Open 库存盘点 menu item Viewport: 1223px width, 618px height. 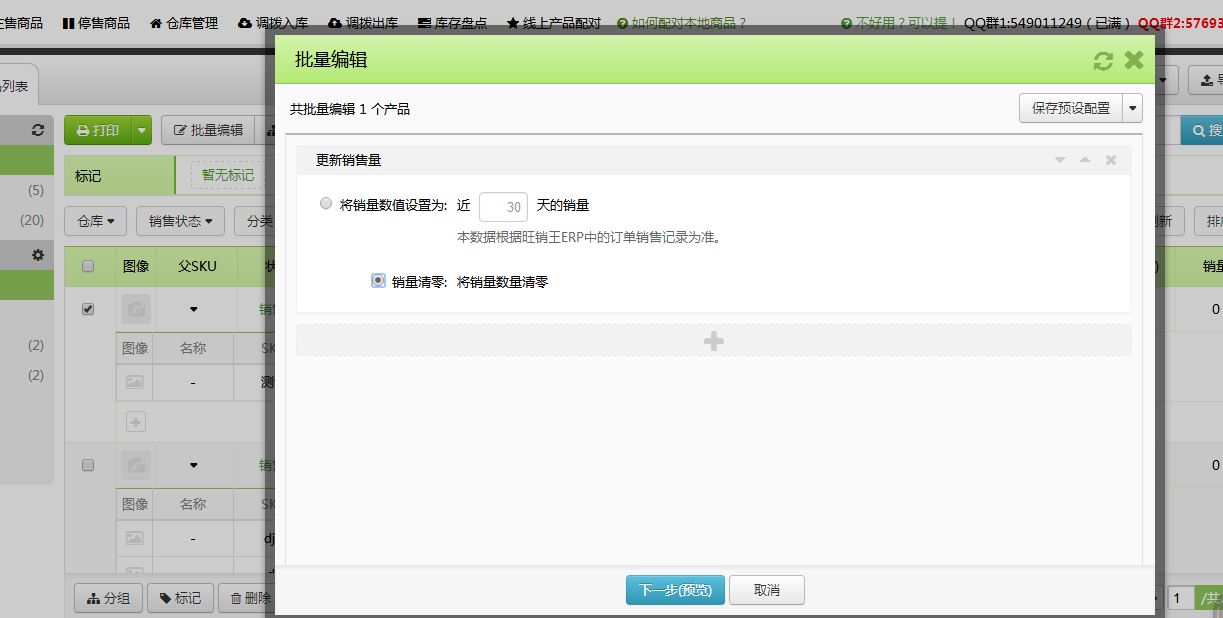click(452, 22)
